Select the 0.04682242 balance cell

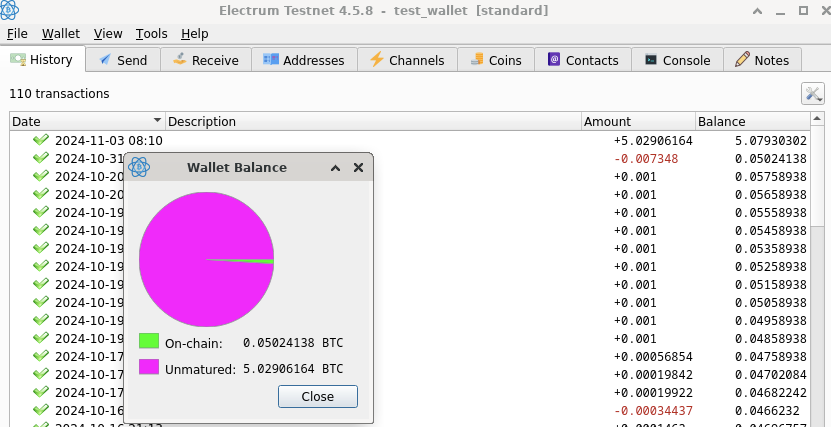tap(771, 393)
